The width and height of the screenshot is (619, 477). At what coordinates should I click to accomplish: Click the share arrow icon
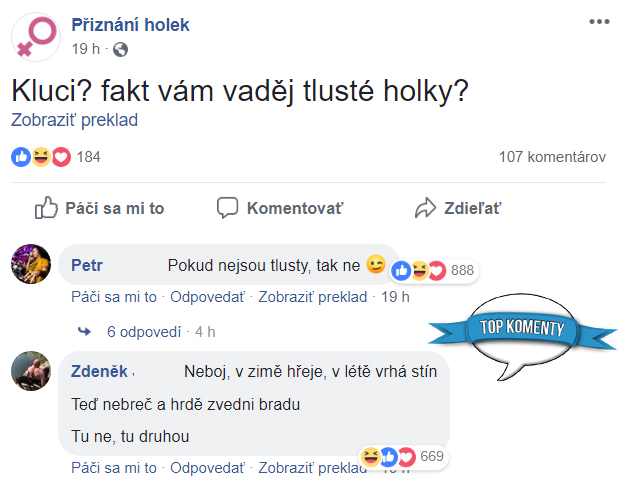(425, 208)
